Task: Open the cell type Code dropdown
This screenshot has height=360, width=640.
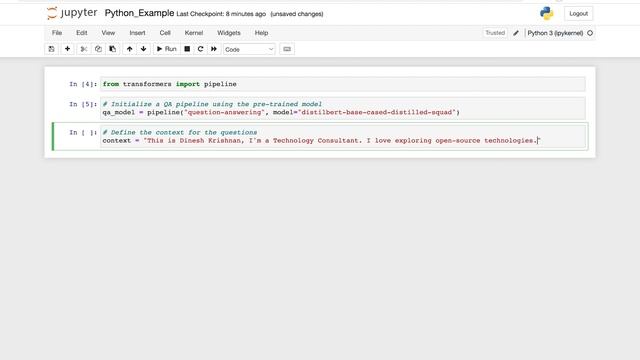Action: [249, 49]
